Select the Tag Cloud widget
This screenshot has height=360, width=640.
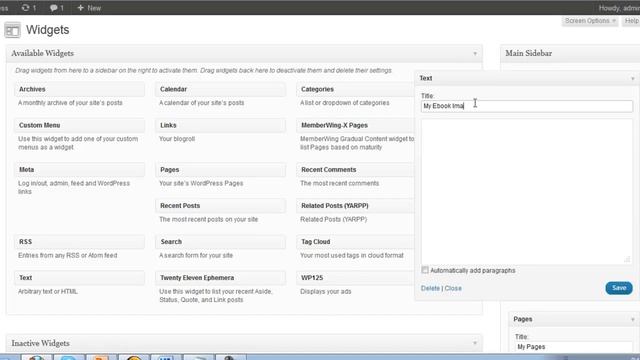click(356, 242)
